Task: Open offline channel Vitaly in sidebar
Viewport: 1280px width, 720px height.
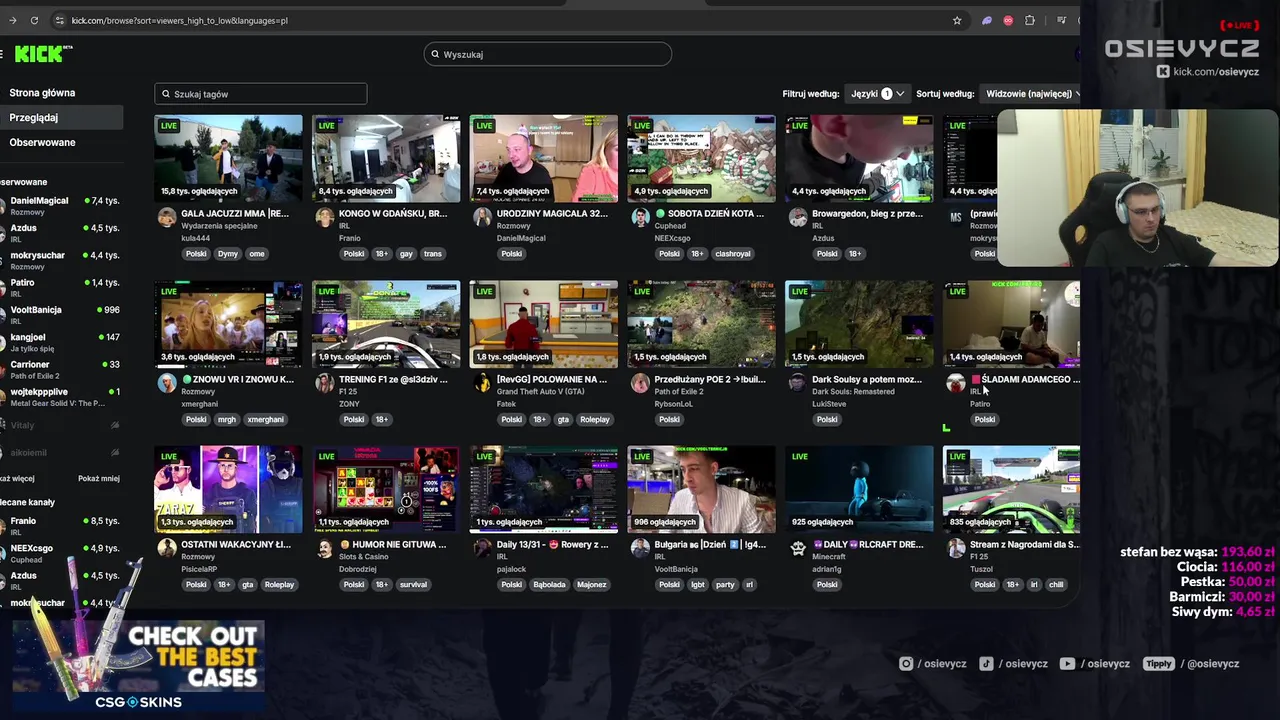Action: pos(60,425)
